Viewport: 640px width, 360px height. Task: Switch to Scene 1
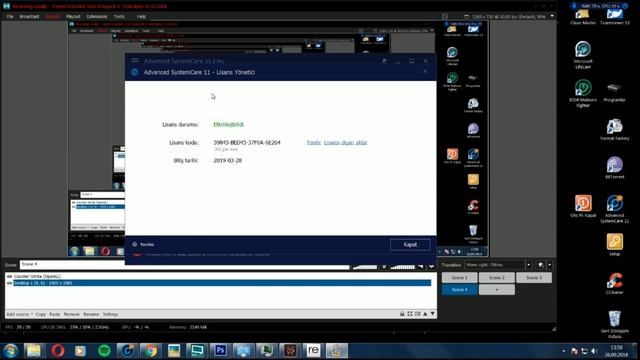tap(459, 278)
